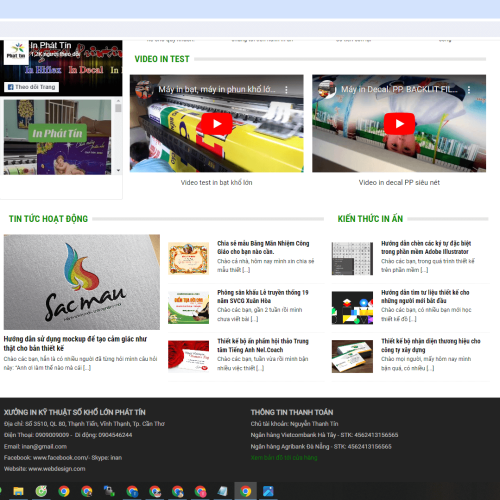Open options menu on 'Máy in Decal' video
Viewport: 500px width, 500px height.
469,90
